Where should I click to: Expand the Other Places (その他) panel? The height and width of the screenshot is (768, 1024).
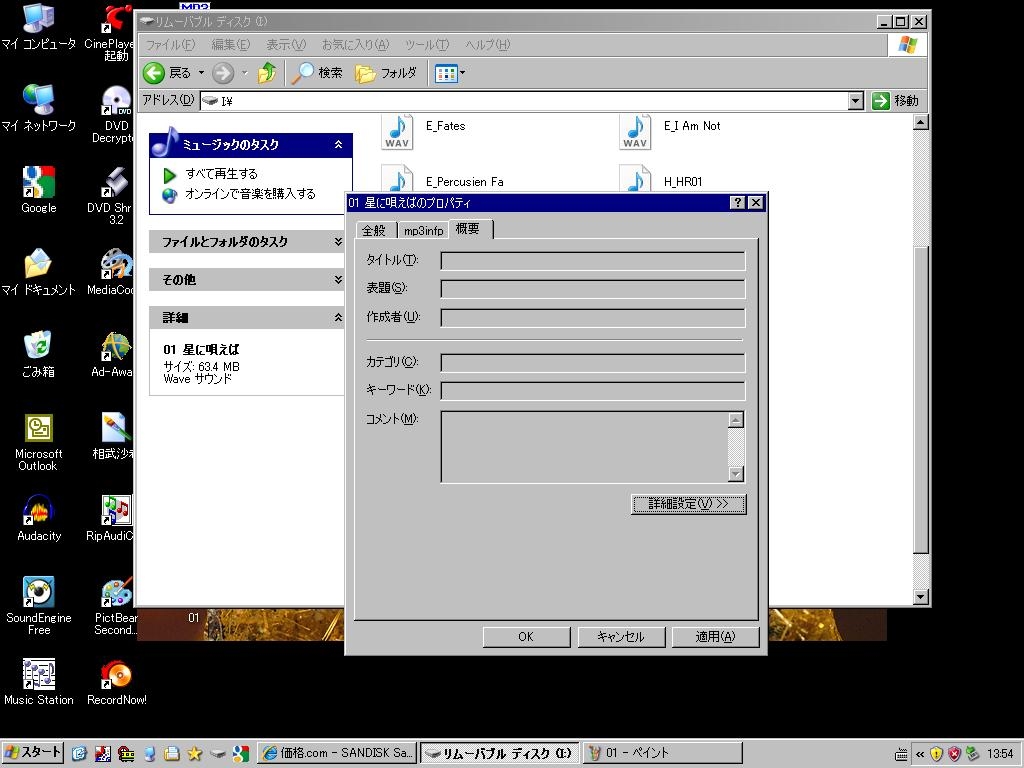coord(338,280)
